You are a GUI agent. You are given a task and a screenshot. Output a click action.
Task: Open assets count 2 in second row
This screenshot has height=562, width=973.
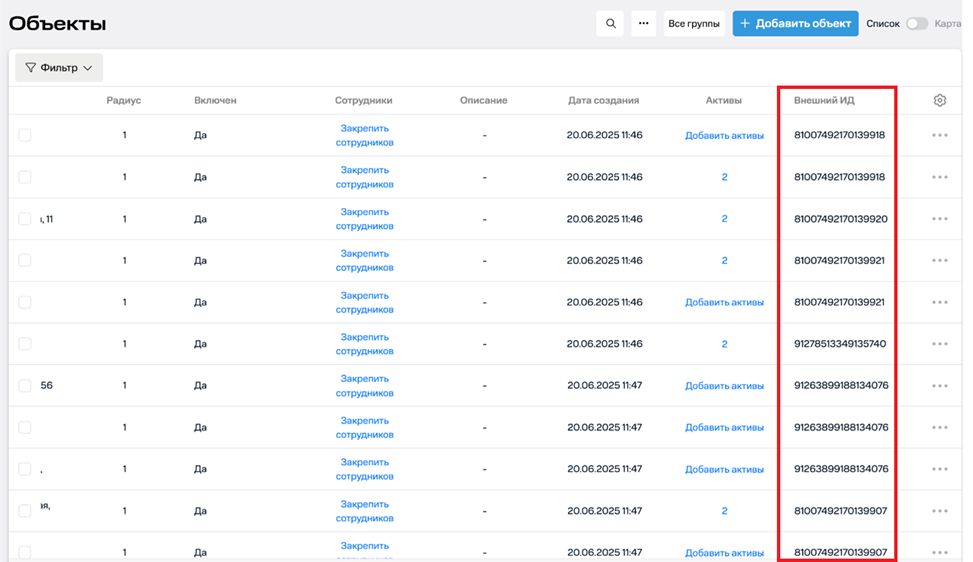[x=724, y=177]
